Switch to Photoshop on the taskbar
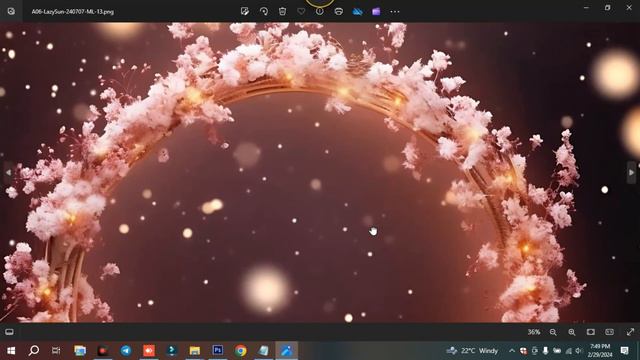 218,350
